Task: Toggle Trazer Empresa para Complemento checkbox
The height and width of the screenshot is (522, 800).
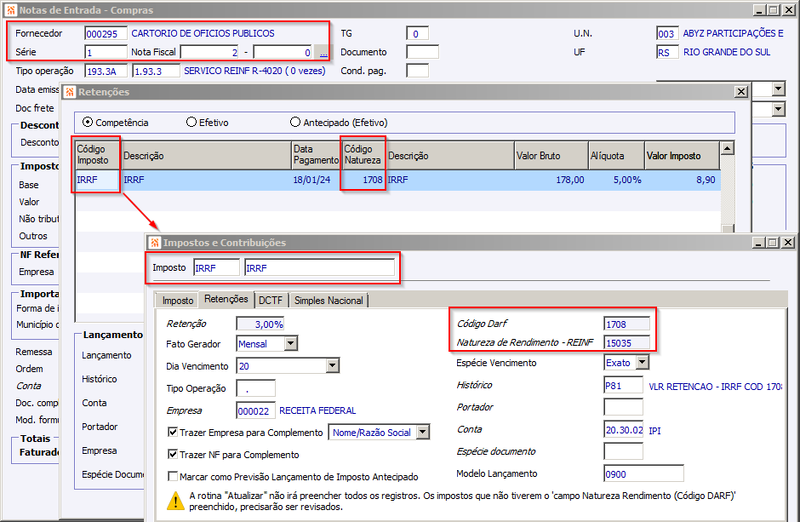Action: [172, 432]
